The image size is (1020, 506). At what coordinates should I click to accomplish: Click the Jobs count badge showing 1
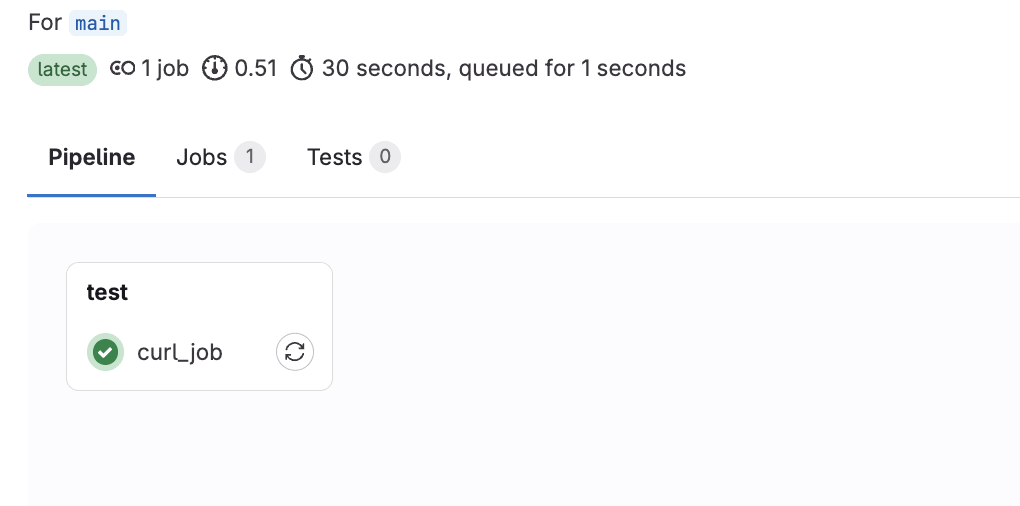(x=250, y=157)
